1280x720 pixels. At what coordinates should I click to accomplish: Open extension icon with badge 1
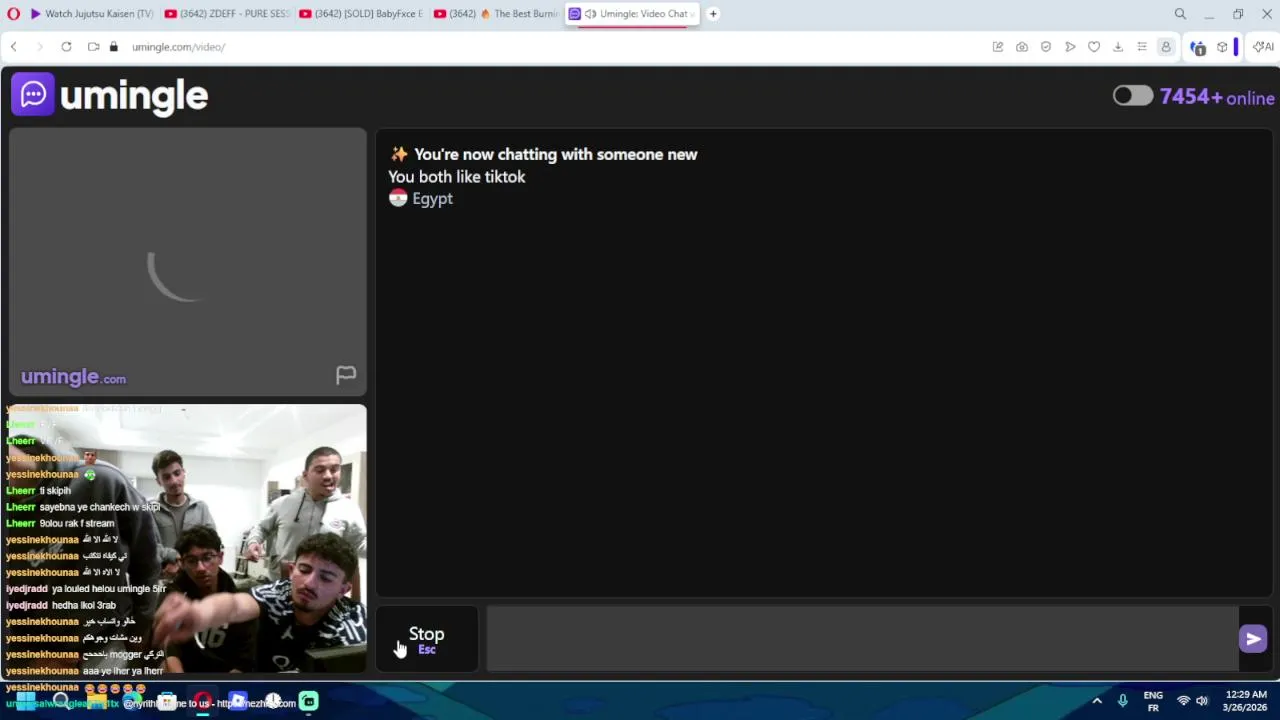(1198, 47)
